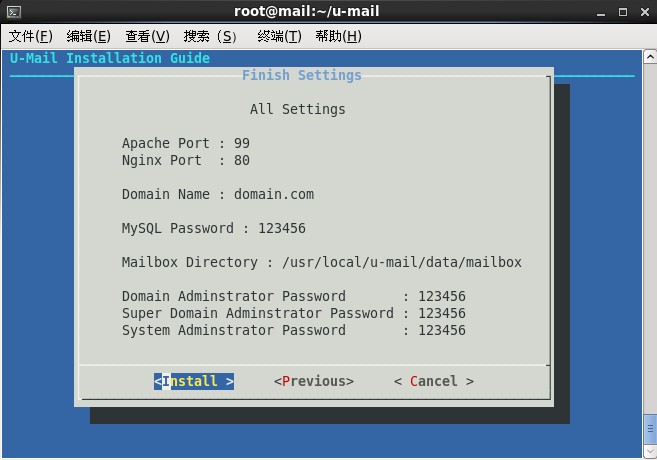Close the terminal window
The height and width of the screenshot is (460, 657).
click(643, 12)
